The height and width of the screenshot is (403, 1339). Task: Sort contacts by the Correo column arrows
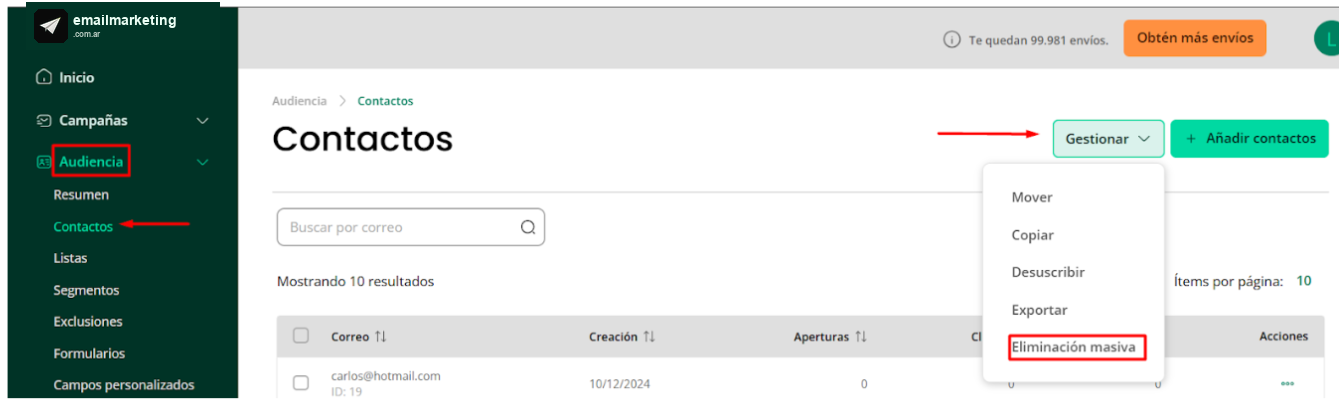380,337
